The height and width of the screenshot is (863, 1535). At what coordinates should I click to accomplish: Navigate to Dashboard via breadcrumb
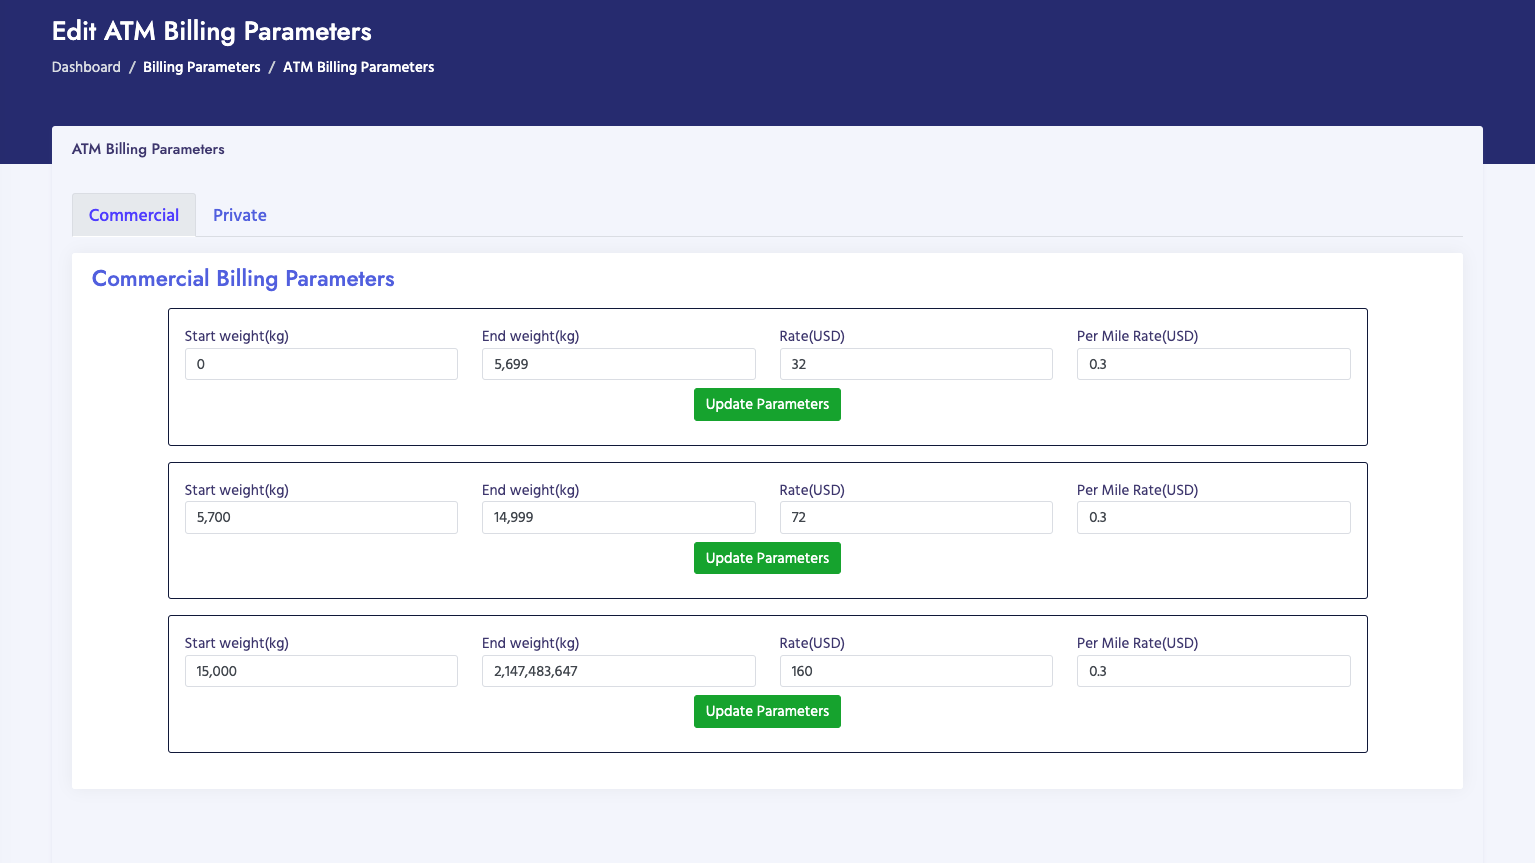[86, 67]
